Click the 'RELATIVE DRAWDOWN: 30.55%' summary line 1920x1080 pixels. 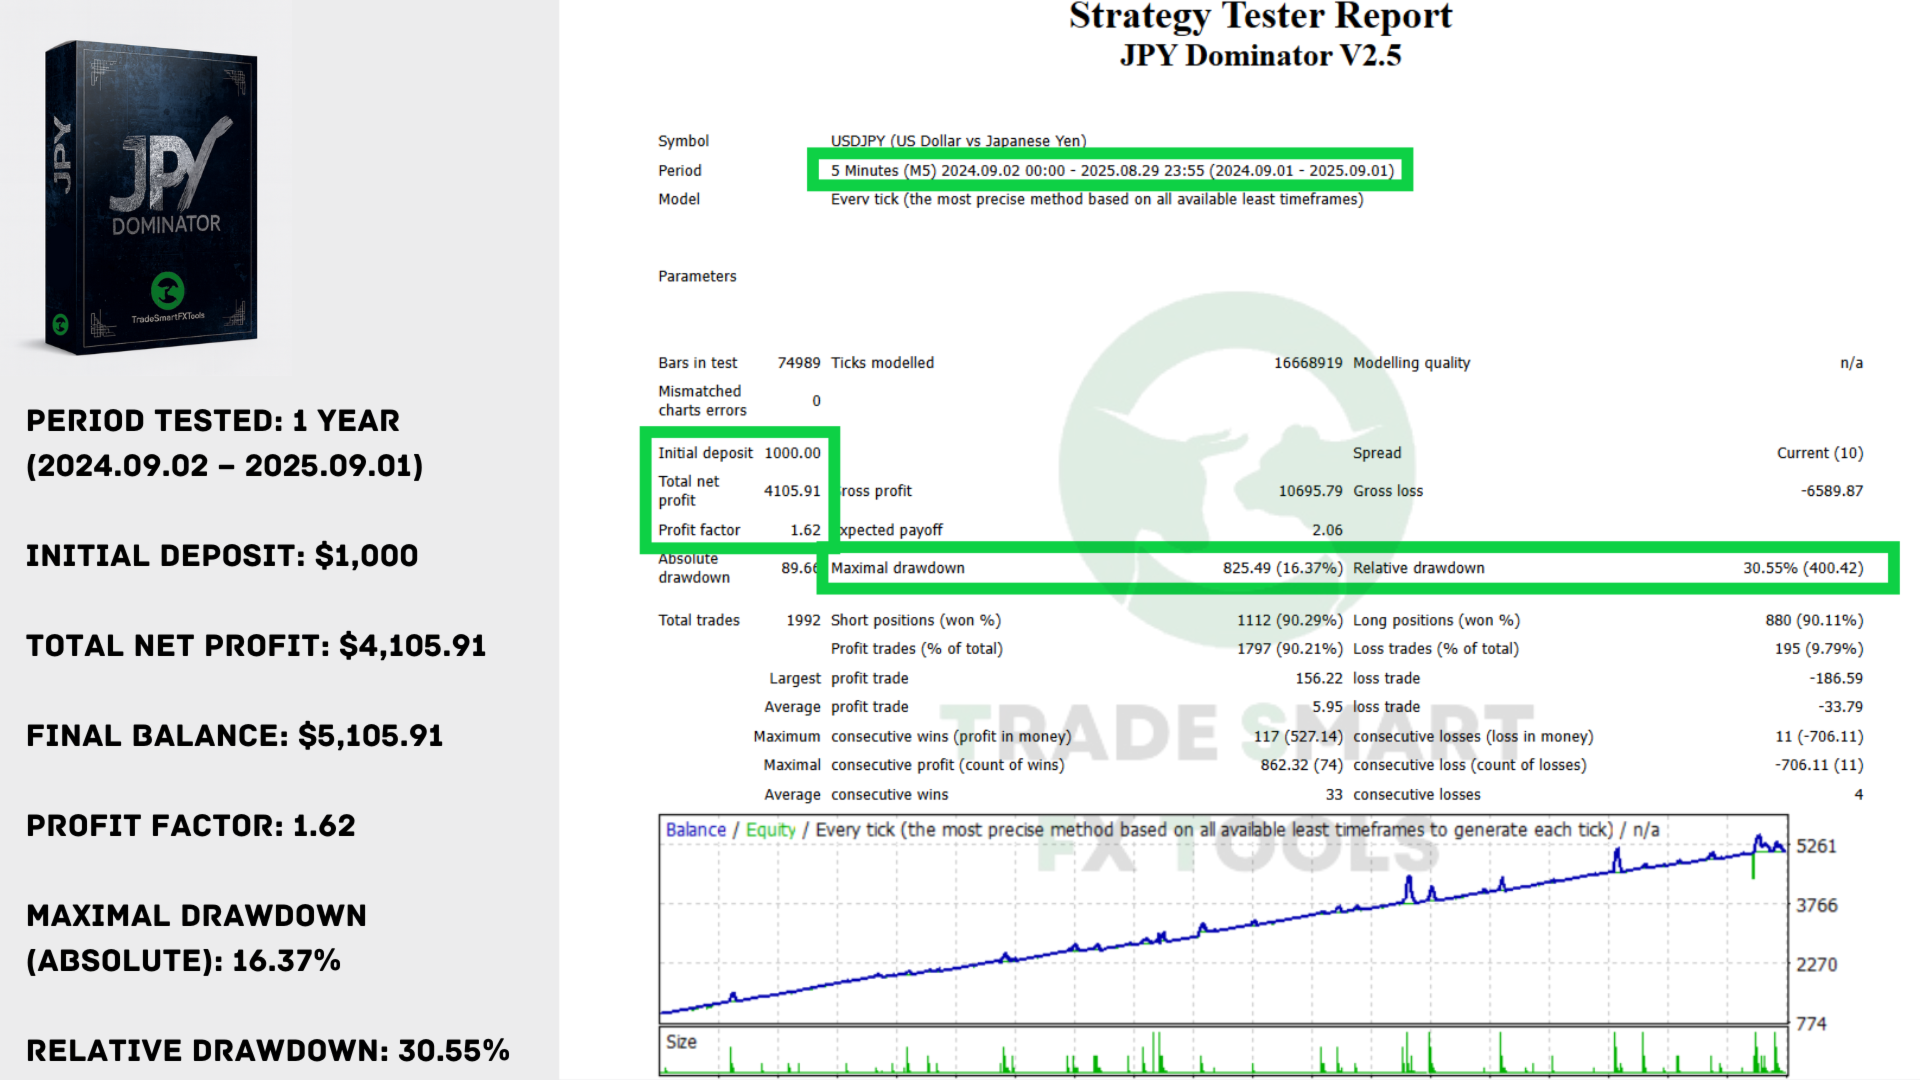pos(268,1051)
